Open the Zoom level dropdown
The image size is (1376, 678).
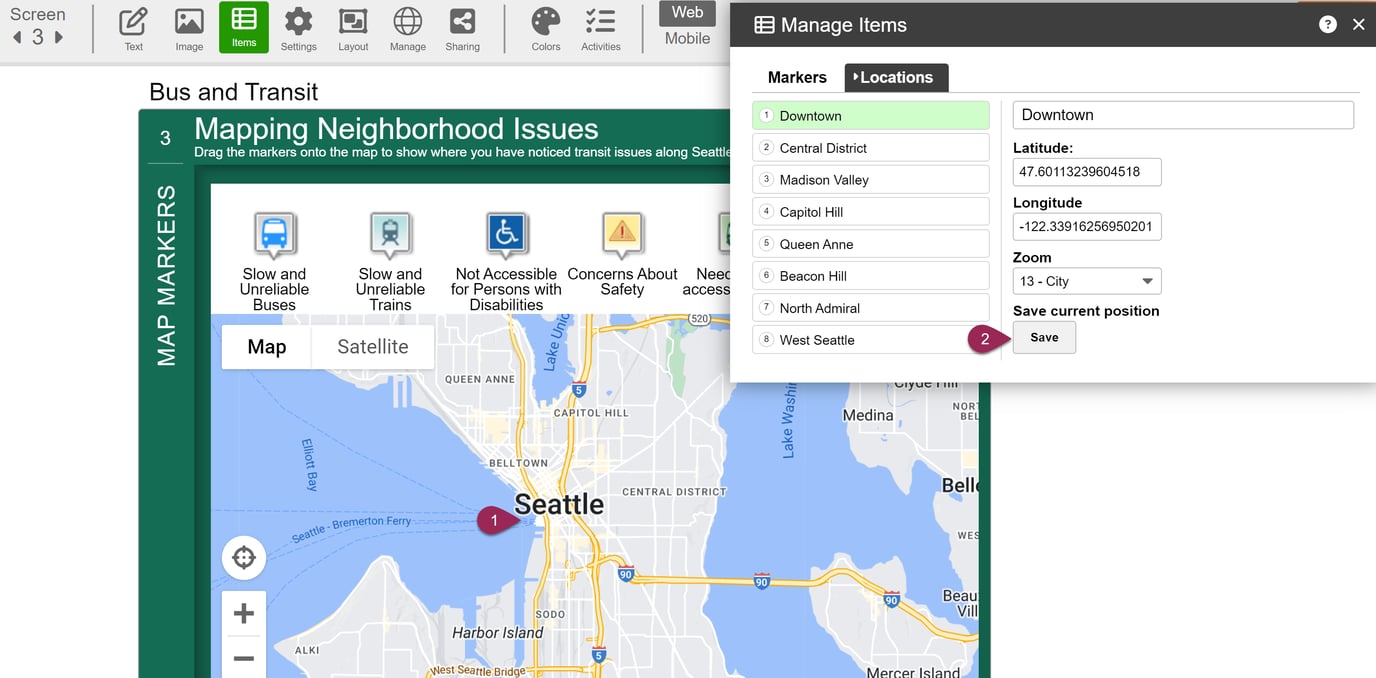coord(1086,282)
